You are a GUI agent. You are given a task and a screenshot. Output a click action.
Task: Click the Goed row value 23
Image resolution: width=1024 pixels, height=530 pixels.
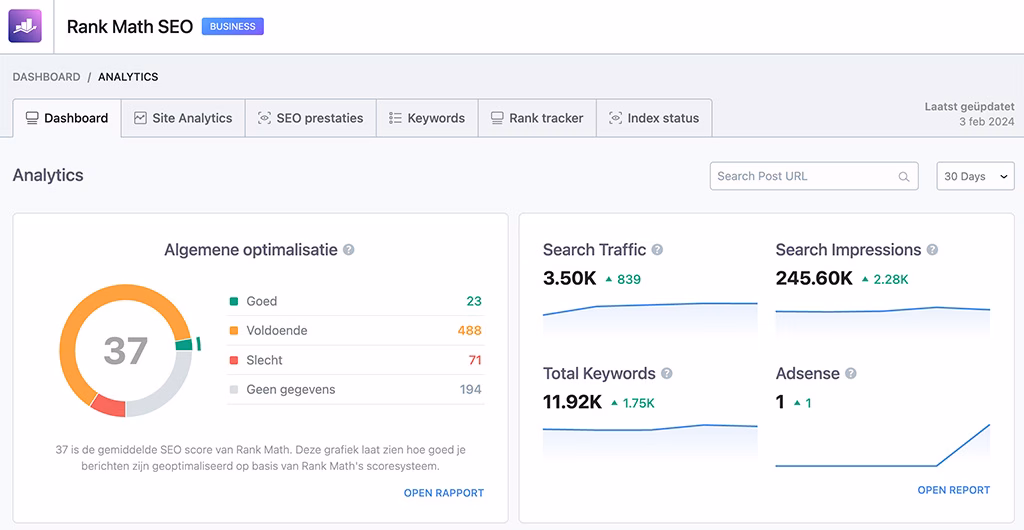473,302
